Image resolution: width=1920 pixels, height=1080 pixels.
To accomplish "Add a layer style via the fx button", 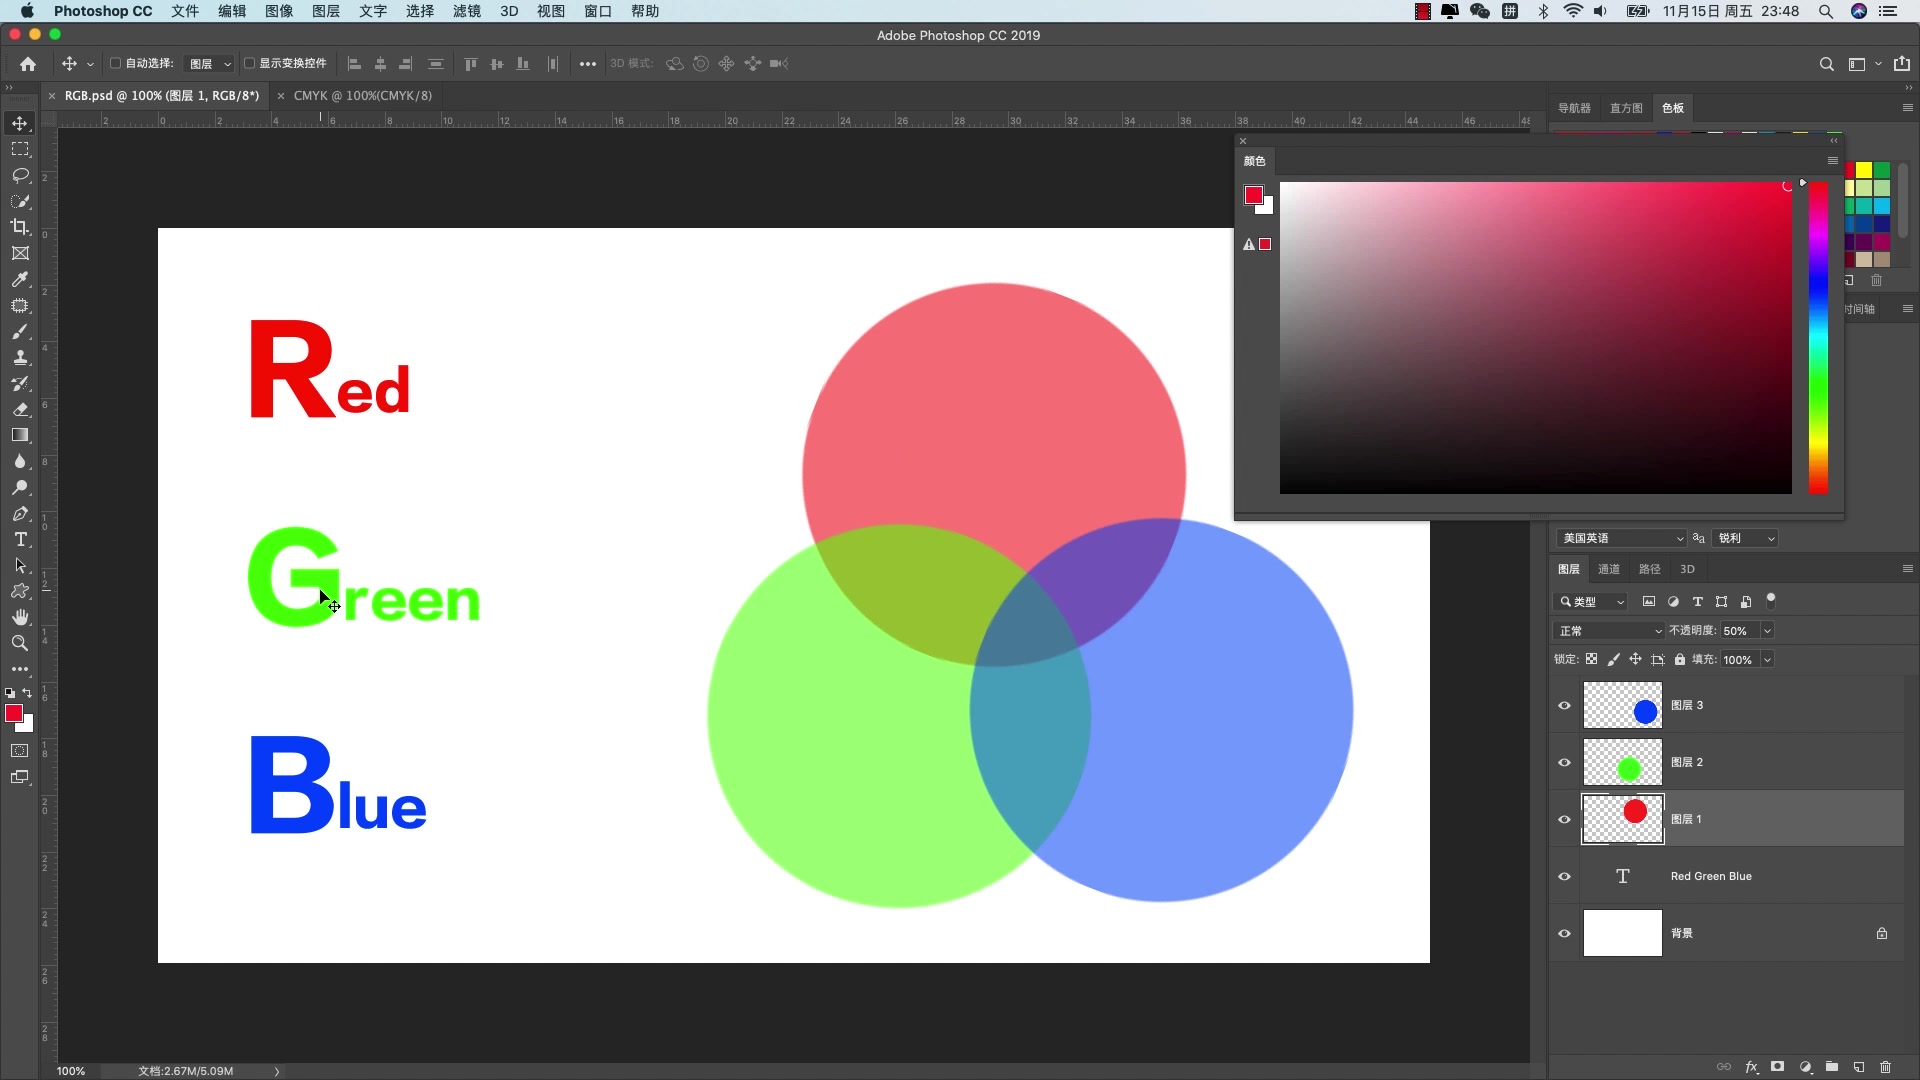I will click(x=1753, y=1066).
